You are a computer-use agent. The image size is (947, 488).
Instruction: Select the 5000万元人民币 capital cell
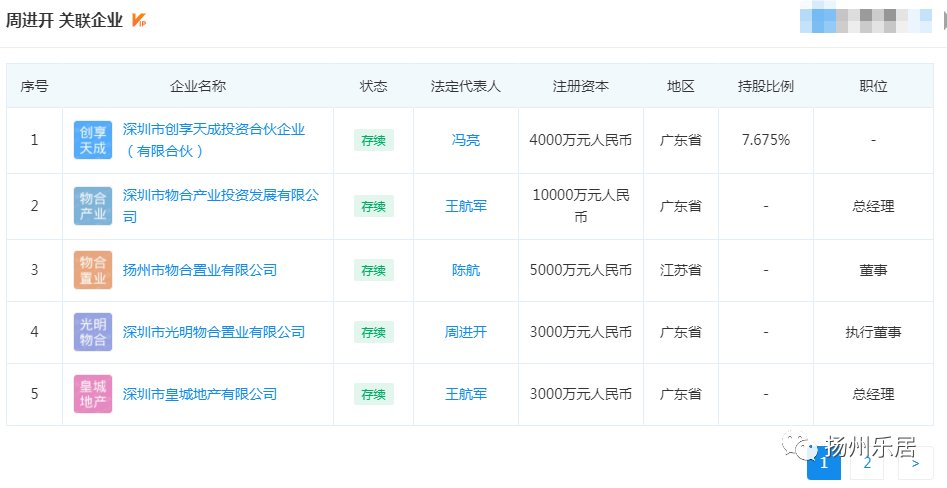[580, 270]
